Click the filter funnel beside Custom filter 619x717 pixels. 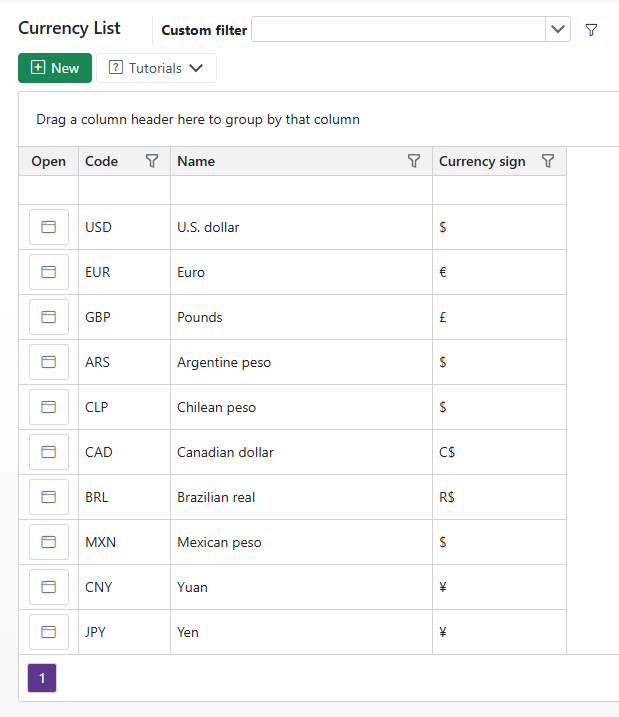(591, 30)
